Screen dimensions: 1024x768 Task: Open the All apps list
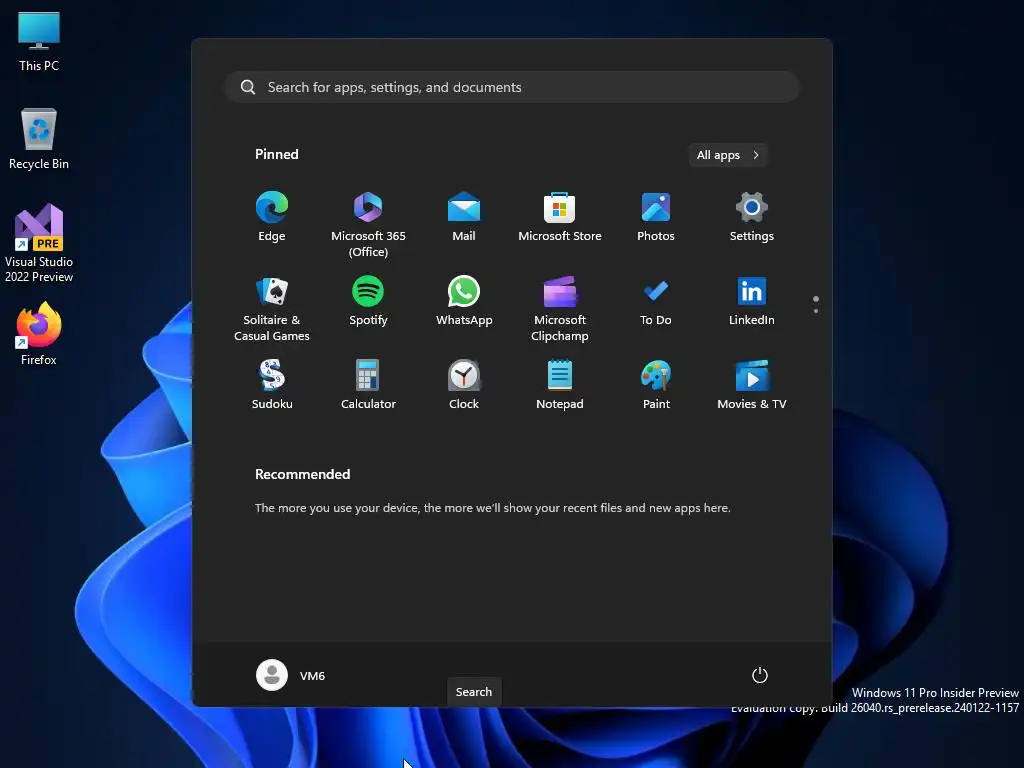click(x=728, y=155)
